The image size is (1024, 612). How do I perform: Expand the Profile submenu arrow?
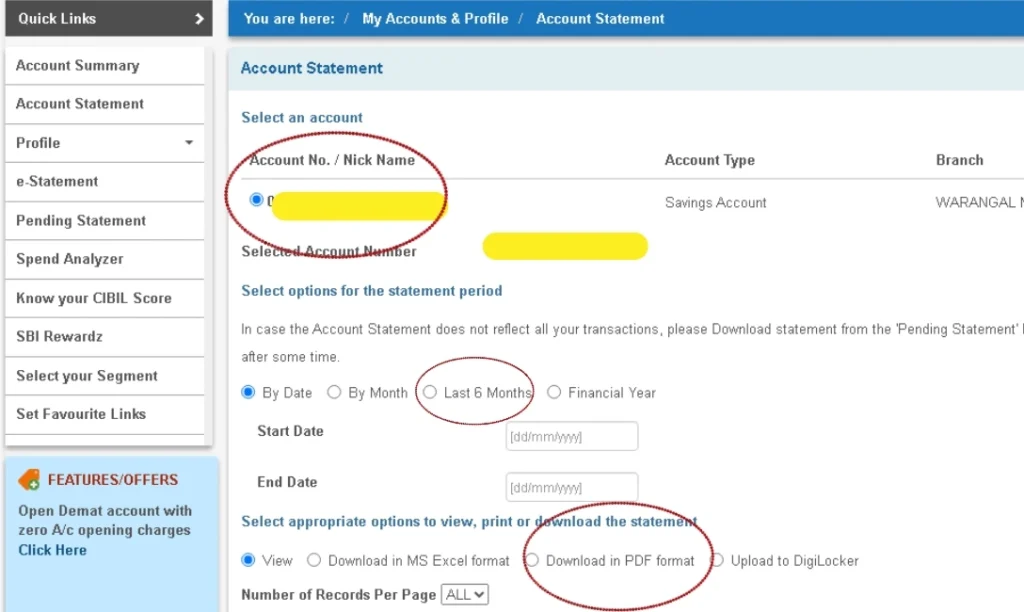click(x=189, y=142)
